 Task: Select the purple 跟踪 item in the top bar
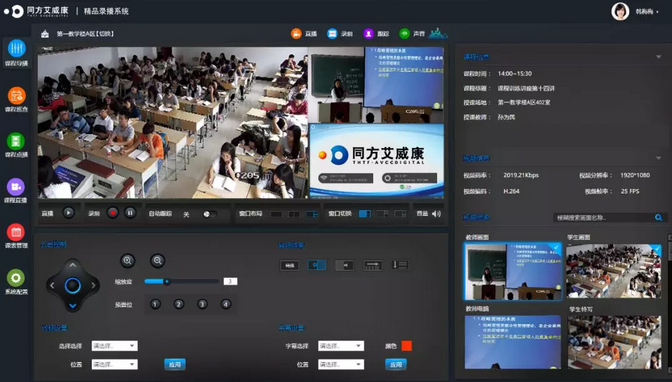[376, 33]
